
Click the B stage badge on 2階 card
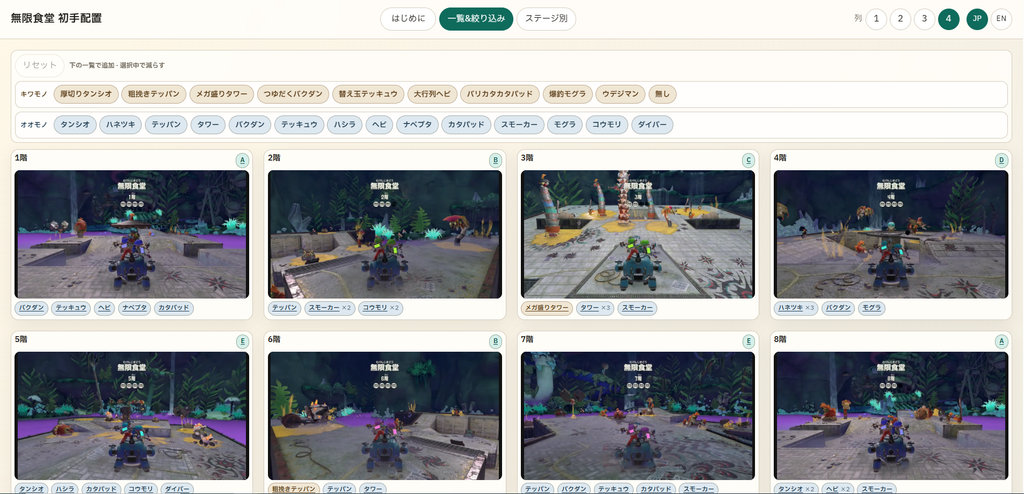(x=496, y=160)
